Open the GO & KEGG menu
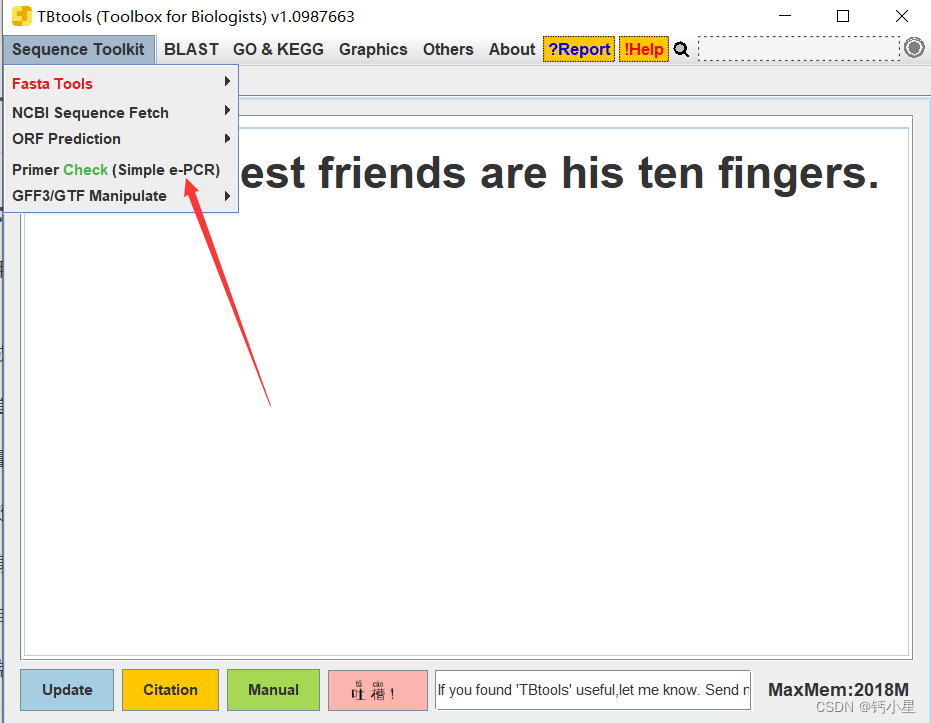This screenshot has height=723, width=931. (278, 49)
